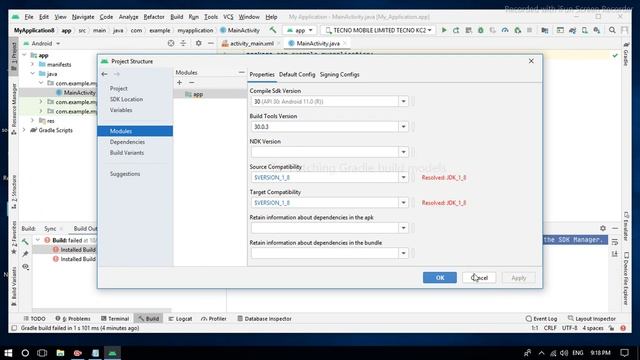Click Build panel settings gear icon
This screenshot has height=360, width=640.
[603, 228]
